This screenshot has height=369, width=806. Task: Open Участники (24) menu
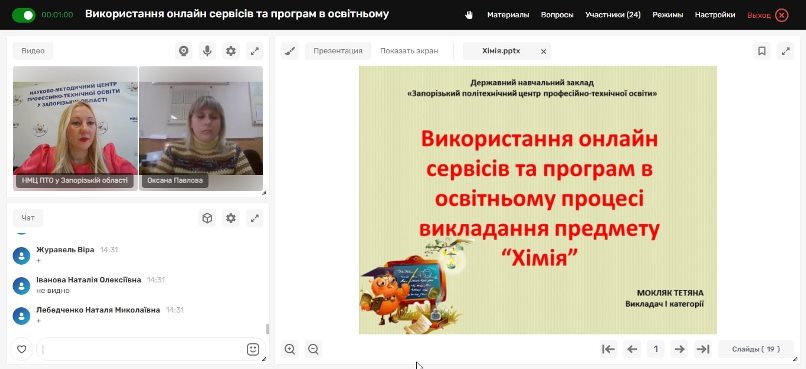(613, 15)
